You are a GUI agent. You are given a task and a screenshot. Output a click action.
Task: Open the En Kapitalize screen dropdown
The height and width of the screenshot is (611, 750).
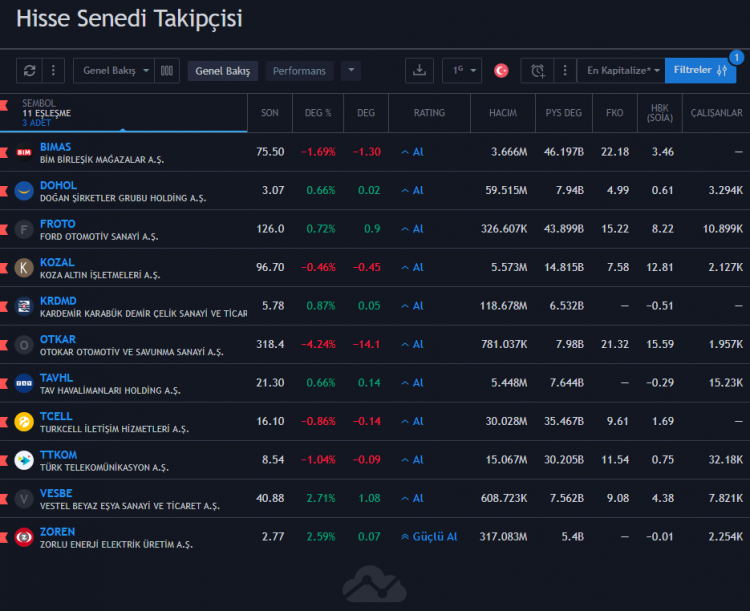pos(621,71)
